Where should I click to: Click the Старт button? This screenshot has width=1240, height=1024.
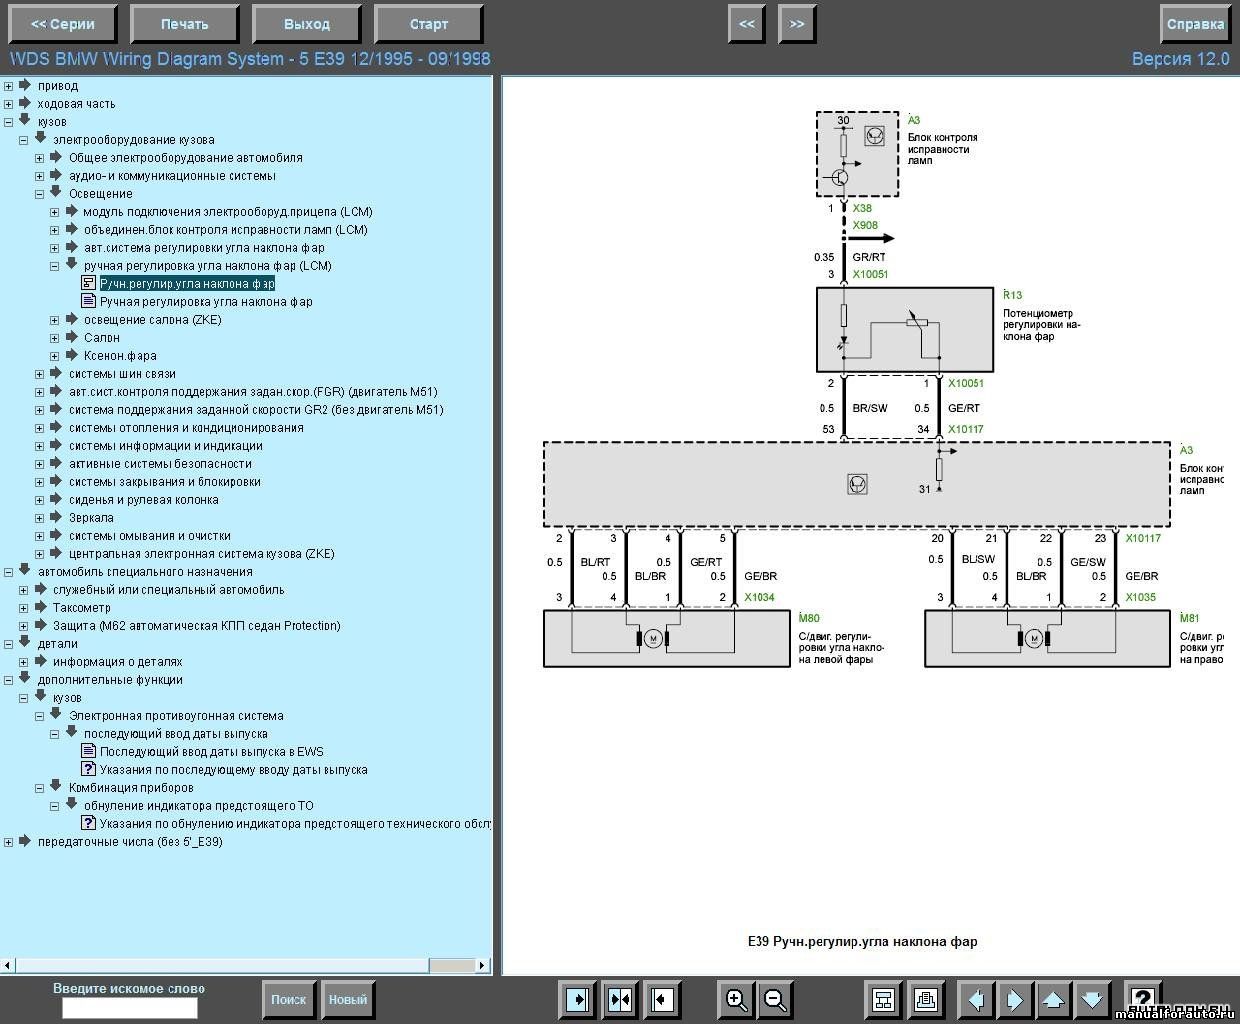(428, 24)
